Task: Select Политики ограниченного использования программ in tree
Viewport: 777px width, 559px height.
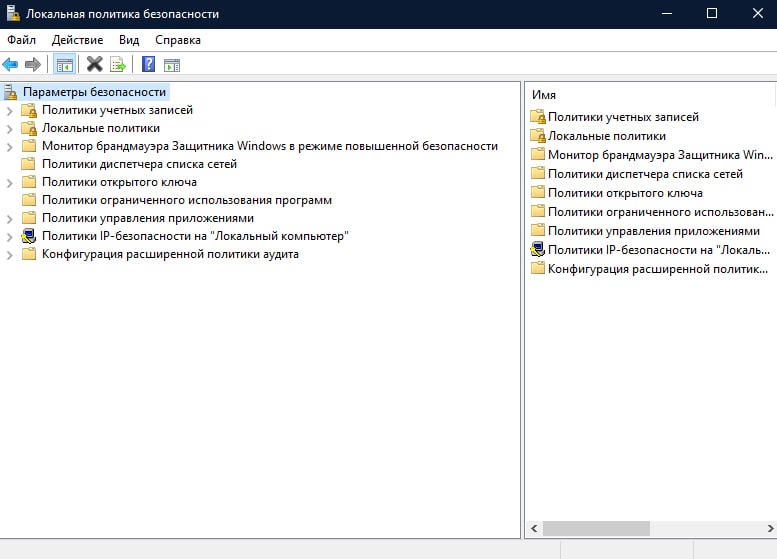Action: click(x=187, y=200)
